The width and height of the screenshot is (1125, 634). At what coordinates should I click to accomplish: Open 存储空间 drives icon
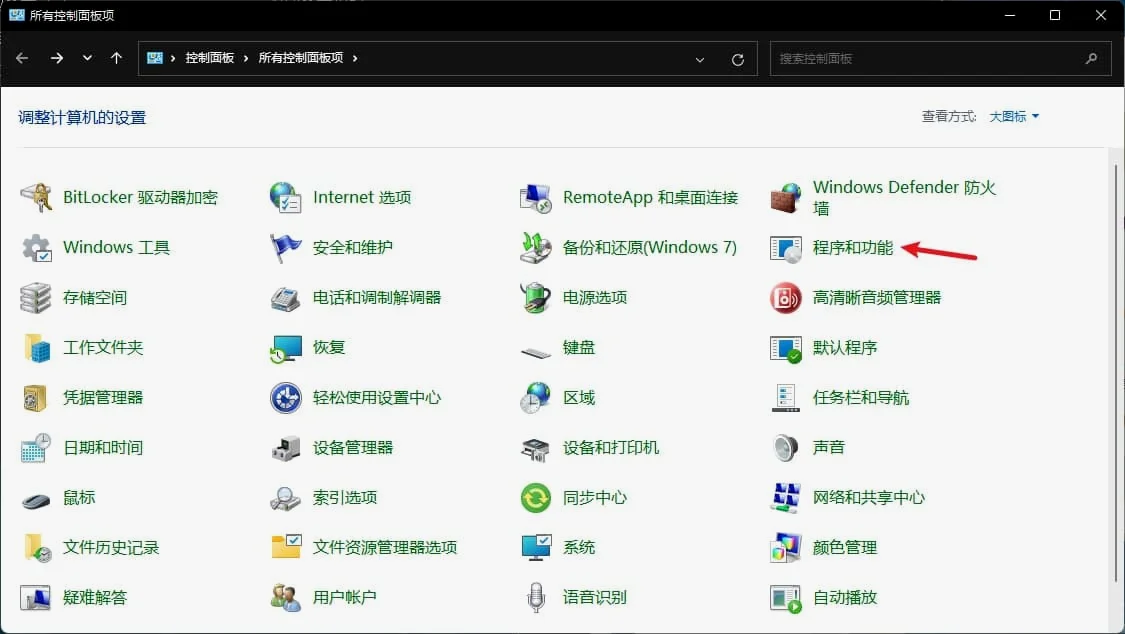coord(36,298)
